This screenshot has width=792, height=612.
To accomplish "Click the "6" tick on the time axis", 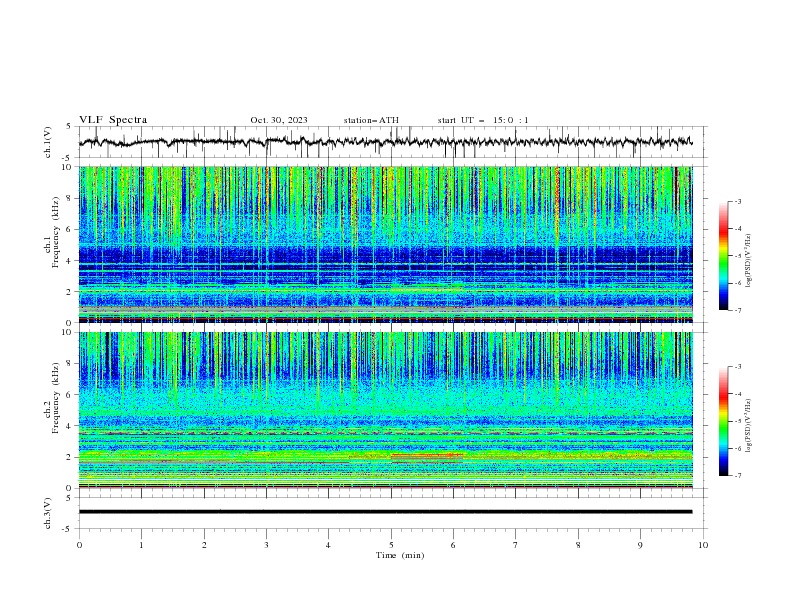I will (453, 545).
